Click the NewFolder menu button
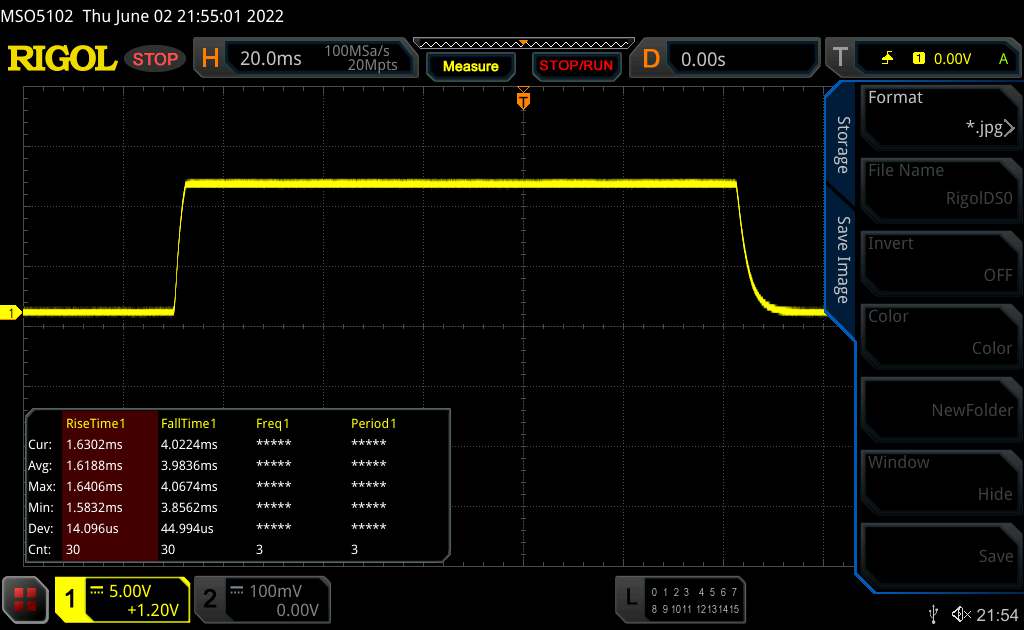1024x630 pixels. pos(940,407)
